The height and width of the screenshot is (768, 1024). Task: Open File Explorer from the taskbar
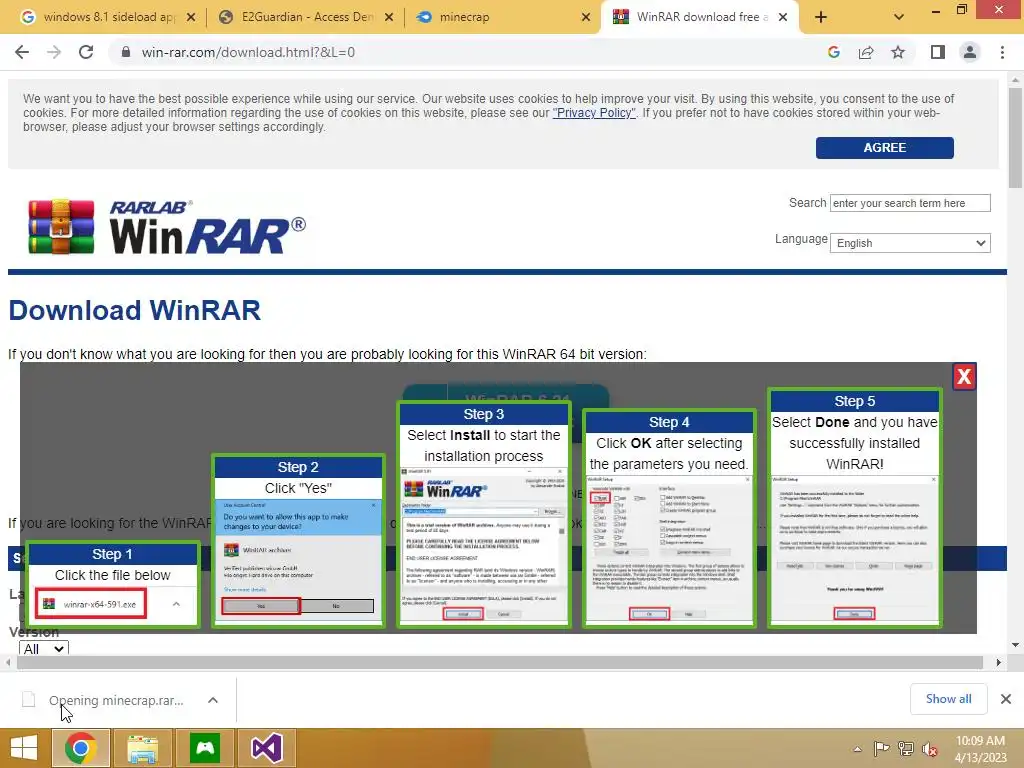point(142,748)
